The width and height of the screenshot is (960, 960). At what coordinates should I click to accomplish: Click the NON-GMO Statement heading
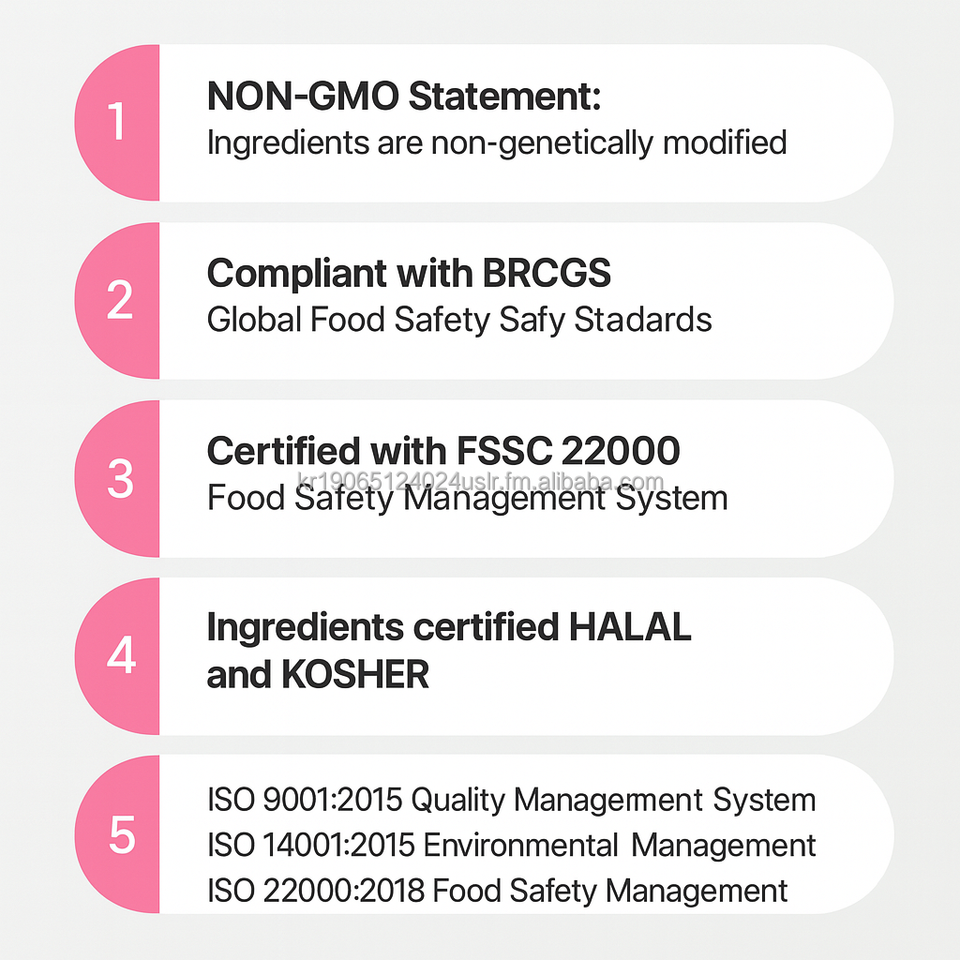point(403,97)
